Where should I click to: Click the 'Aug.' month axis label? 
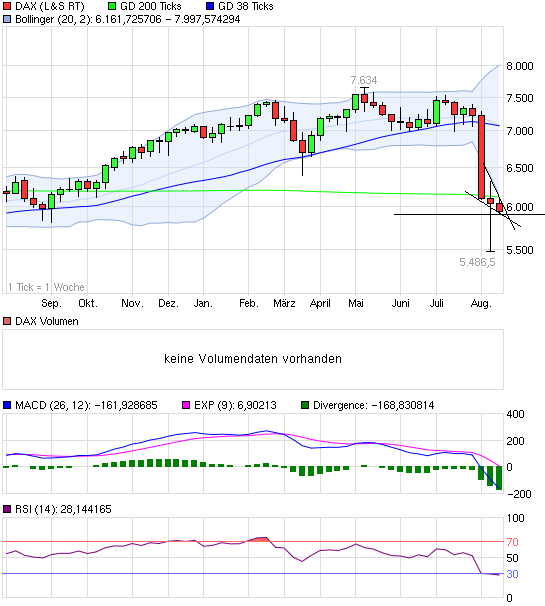(x=481, y=304)
